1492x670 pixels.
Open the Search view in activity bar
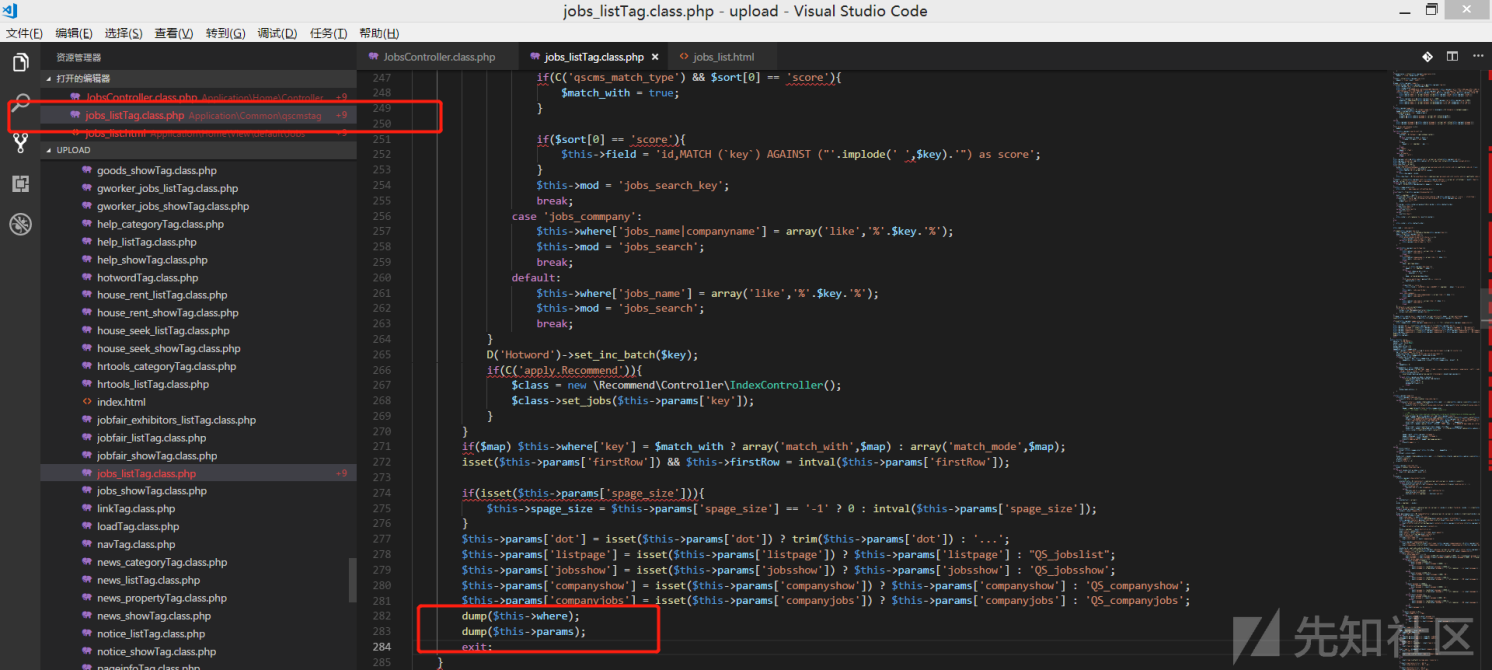20,103
